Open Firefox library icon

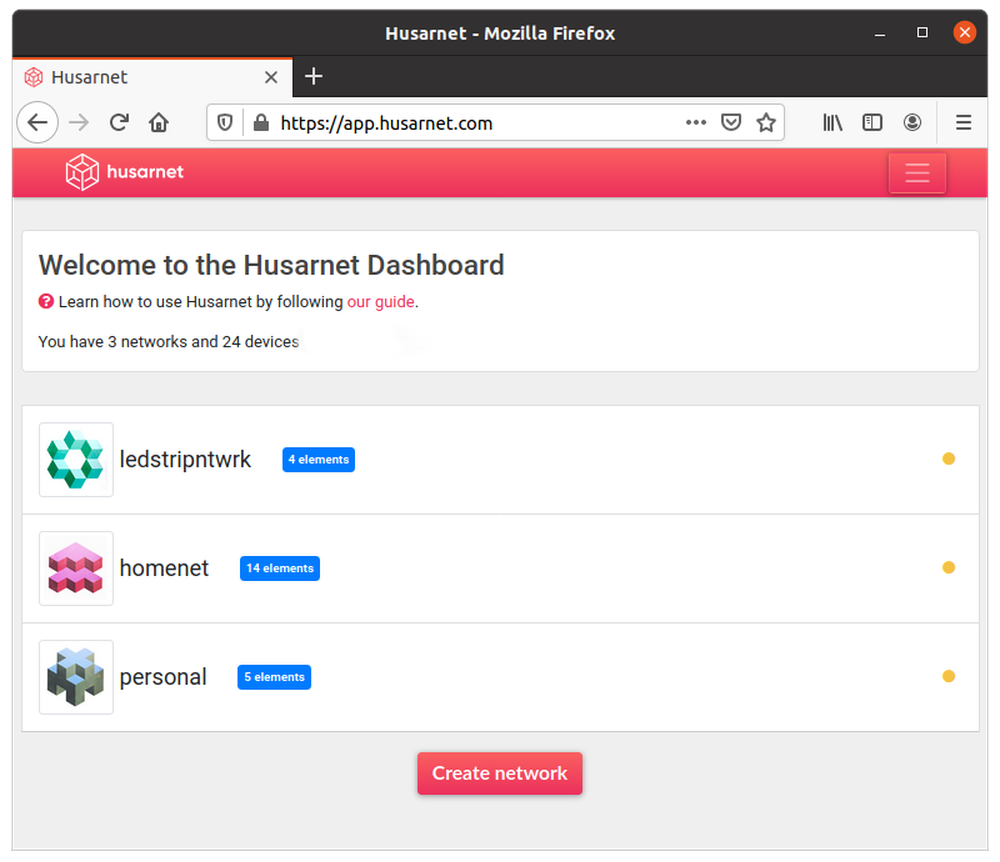coord(832,122)
